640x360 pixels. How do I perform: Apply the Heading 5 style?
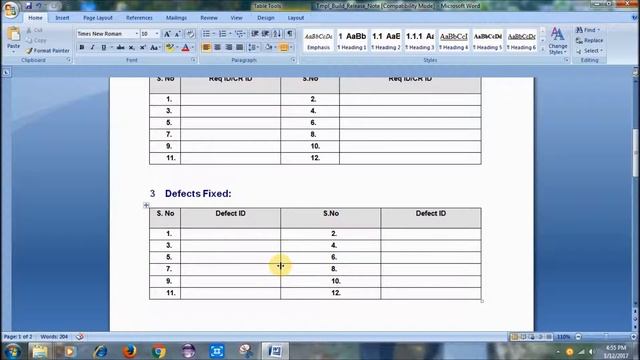(x=487, y=40)
